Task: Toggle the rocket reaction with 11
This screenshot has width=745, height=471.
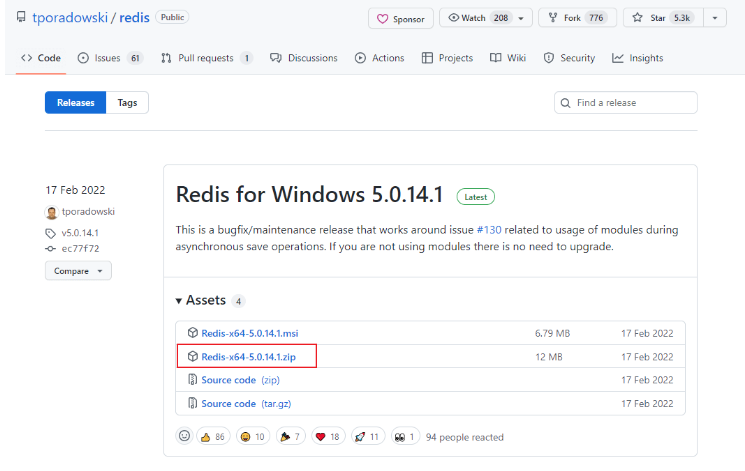Action: click(x=368, y=436)
